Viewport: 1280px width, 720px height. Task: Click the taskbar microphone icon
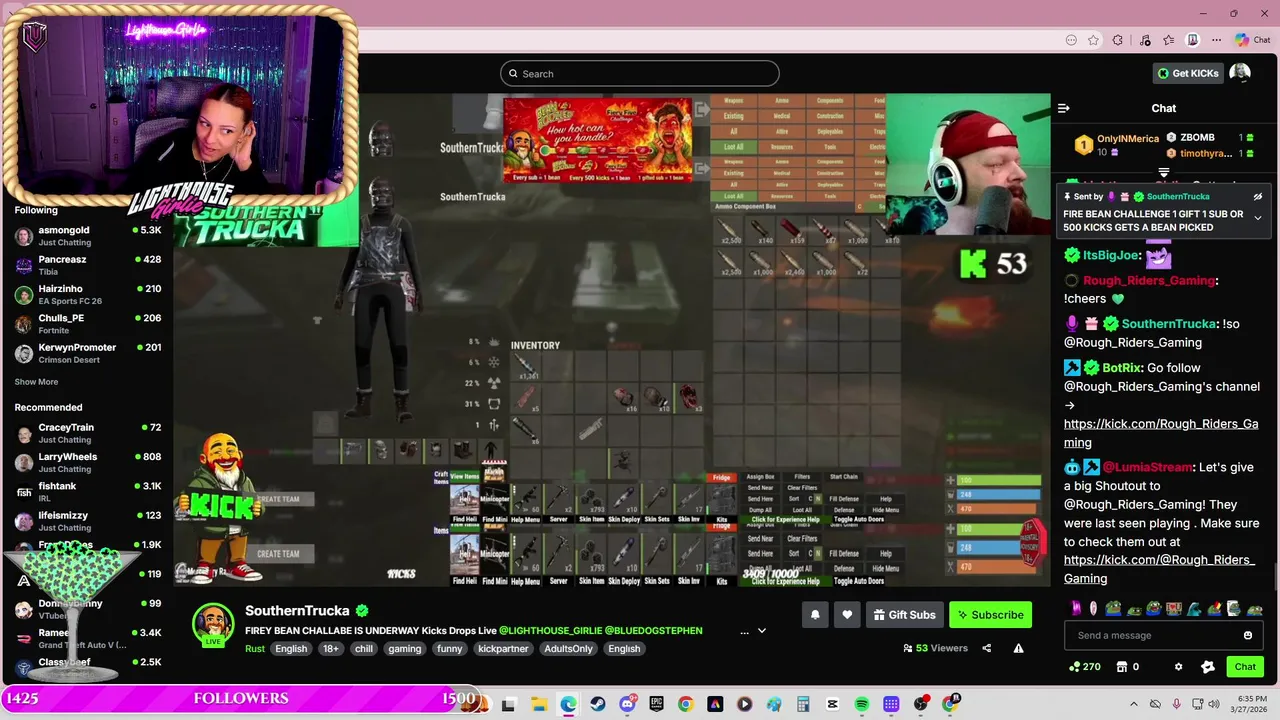click(1177, 704)
